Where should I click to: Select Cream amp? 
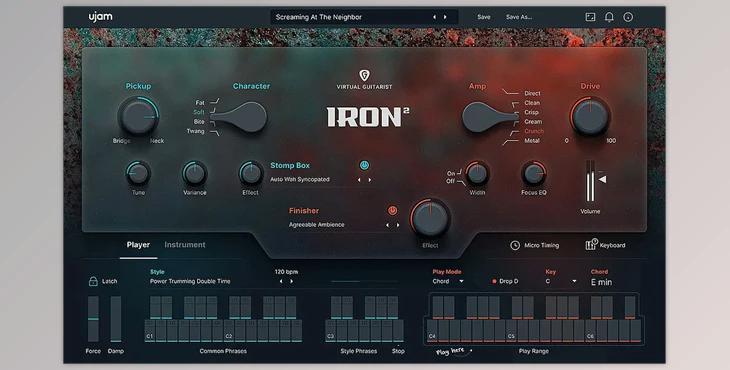(533, 121)
